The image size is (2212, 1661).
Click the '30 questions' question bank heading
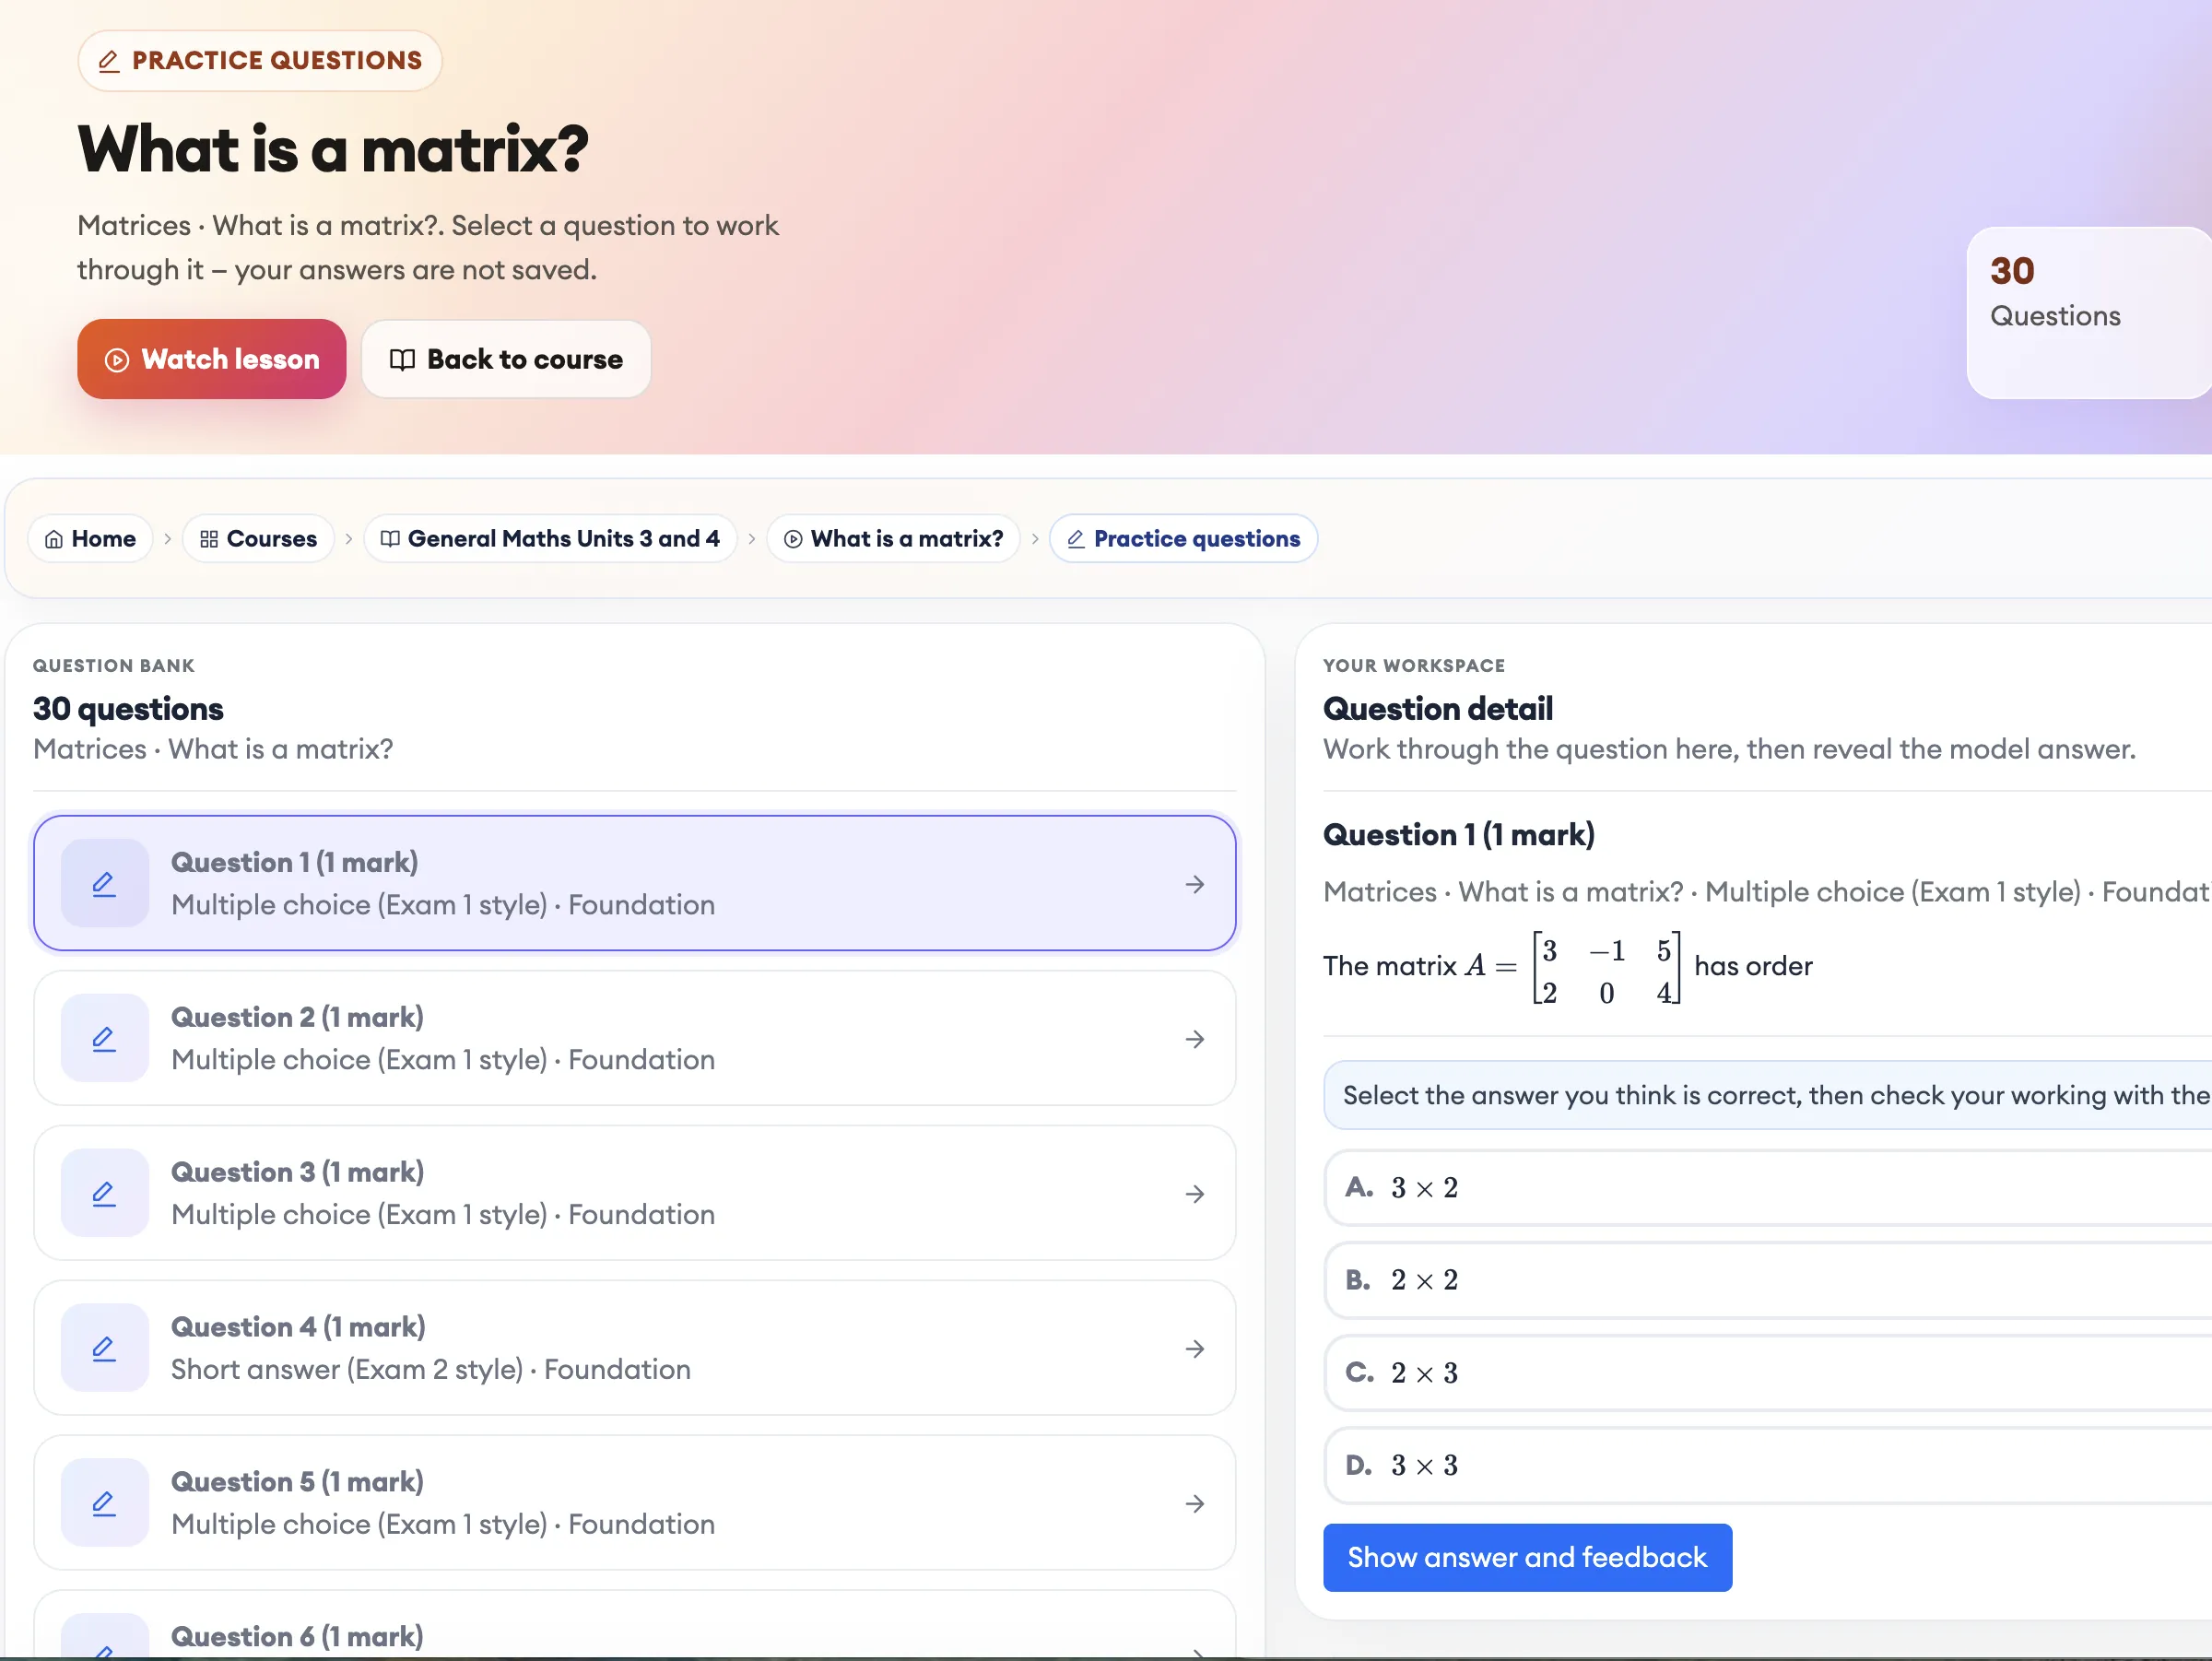coord(128,709)
